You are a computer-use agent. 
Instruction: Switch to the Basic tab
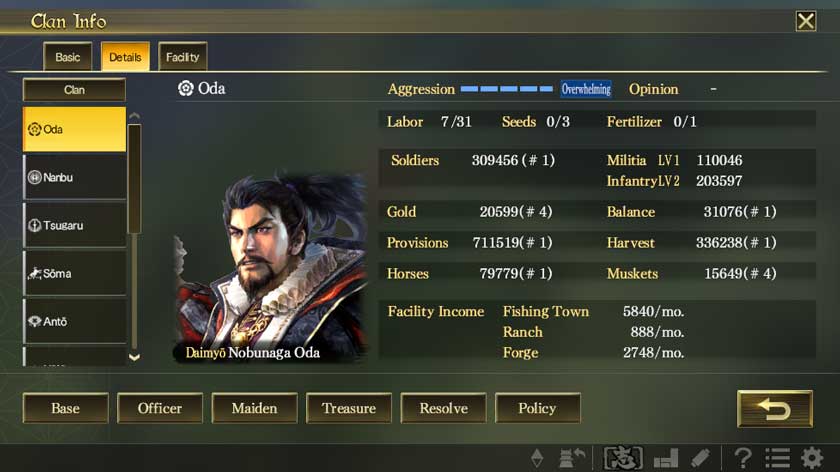coord(68,57)
